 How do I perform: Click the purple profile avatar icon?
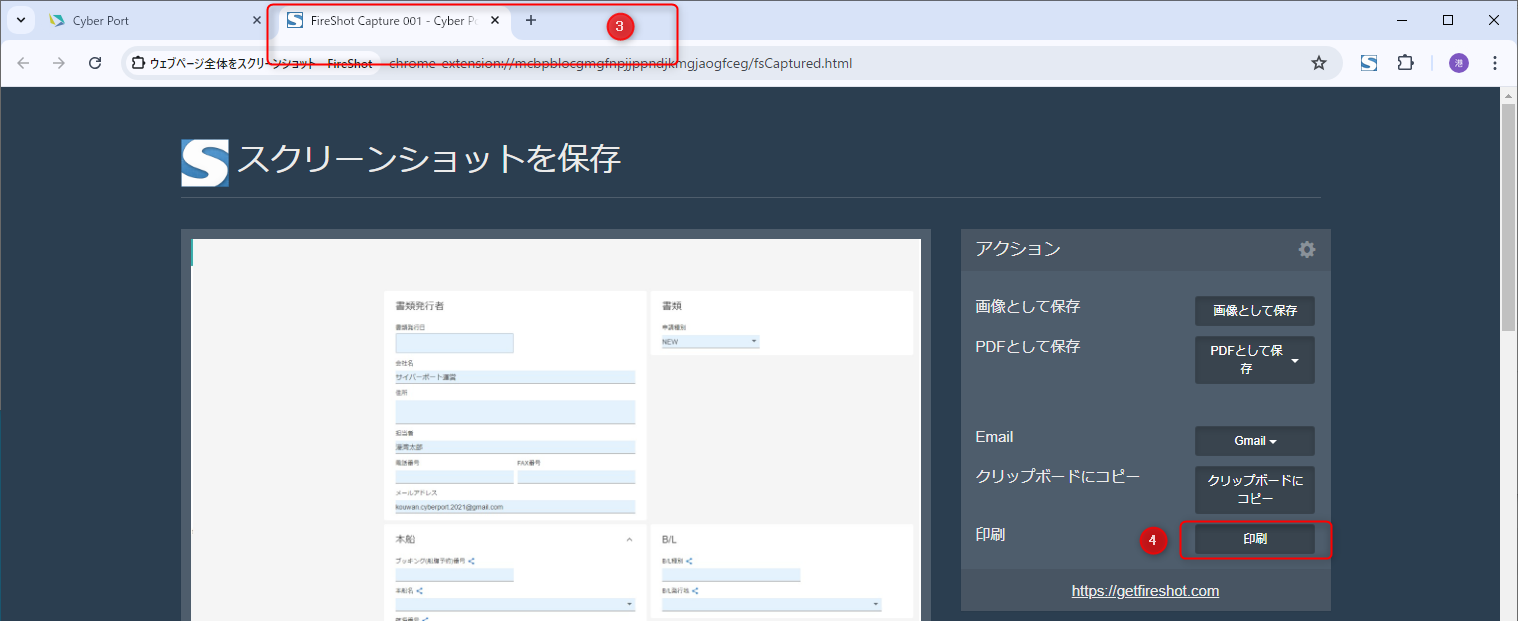point(1459,63)
